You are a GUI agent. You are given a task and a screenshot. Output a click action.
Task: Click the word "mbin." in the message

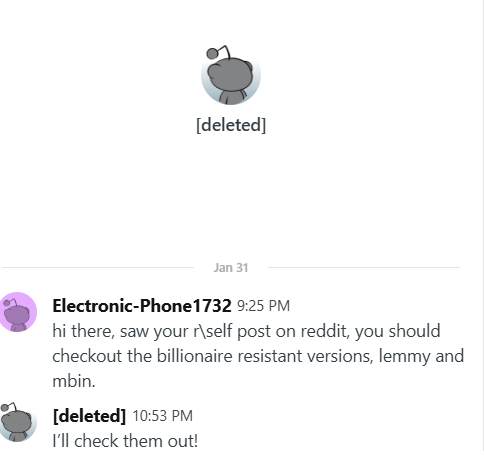[74, 381]
